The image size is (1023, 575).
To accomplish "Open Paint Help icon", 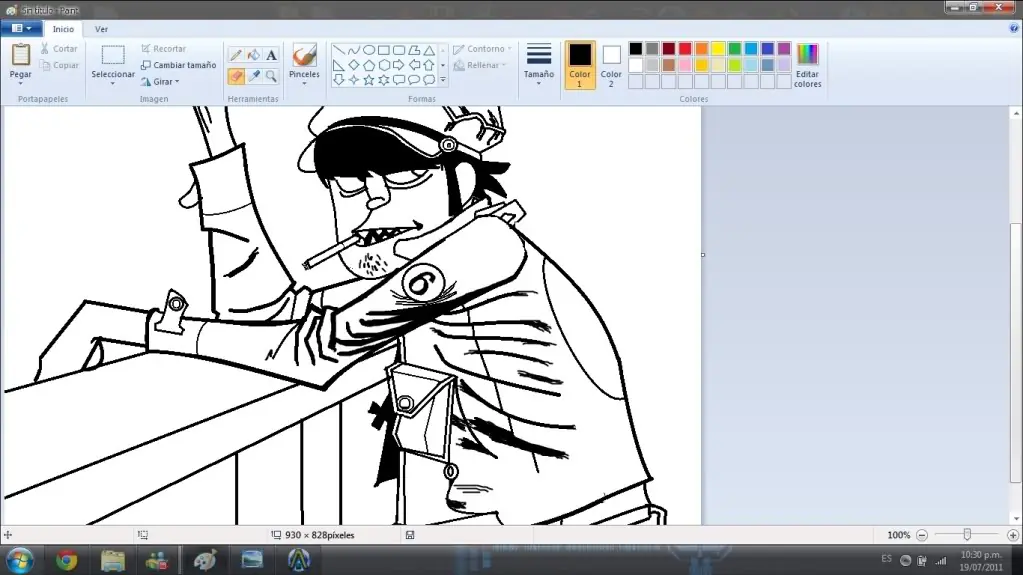I will coord(1014,29).
